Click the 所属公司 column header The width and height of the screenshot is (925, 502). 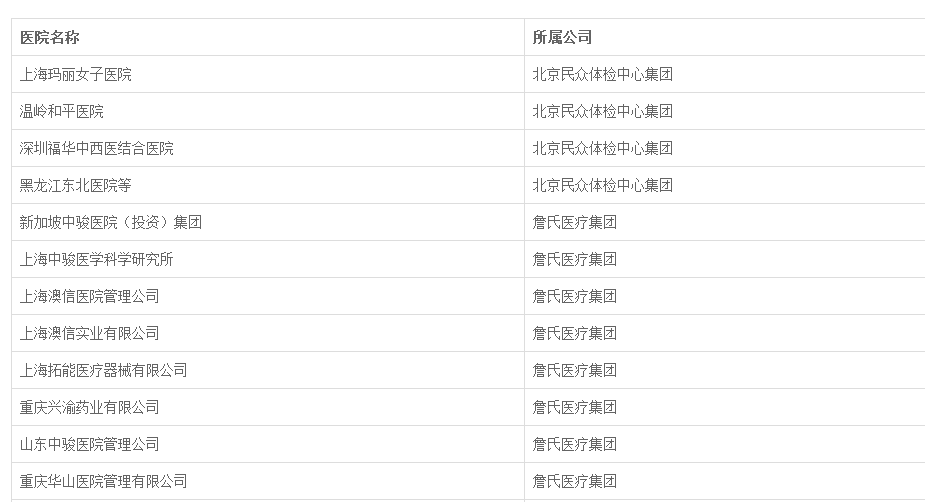tap(562, 37)
